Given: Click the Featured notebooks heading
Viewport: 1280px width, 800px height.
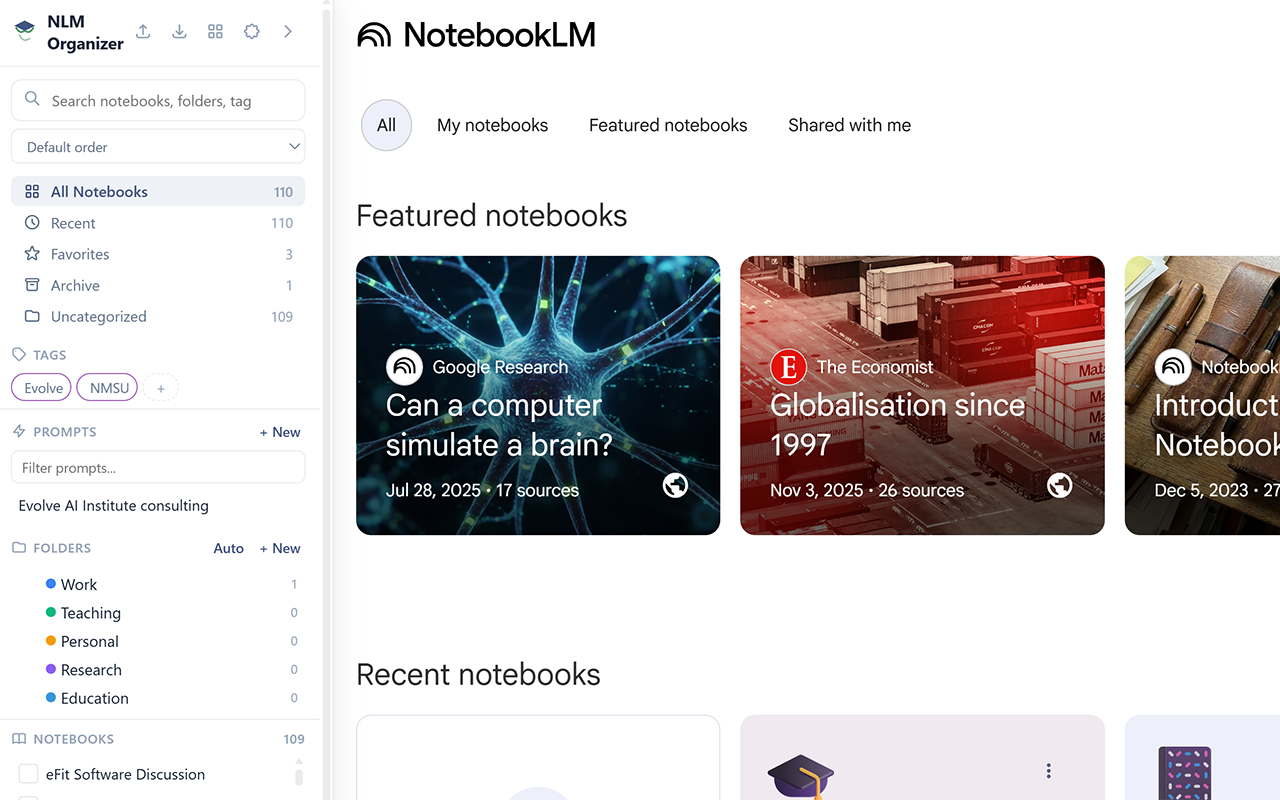Looking at the screenshot, I should click(492, 216).
